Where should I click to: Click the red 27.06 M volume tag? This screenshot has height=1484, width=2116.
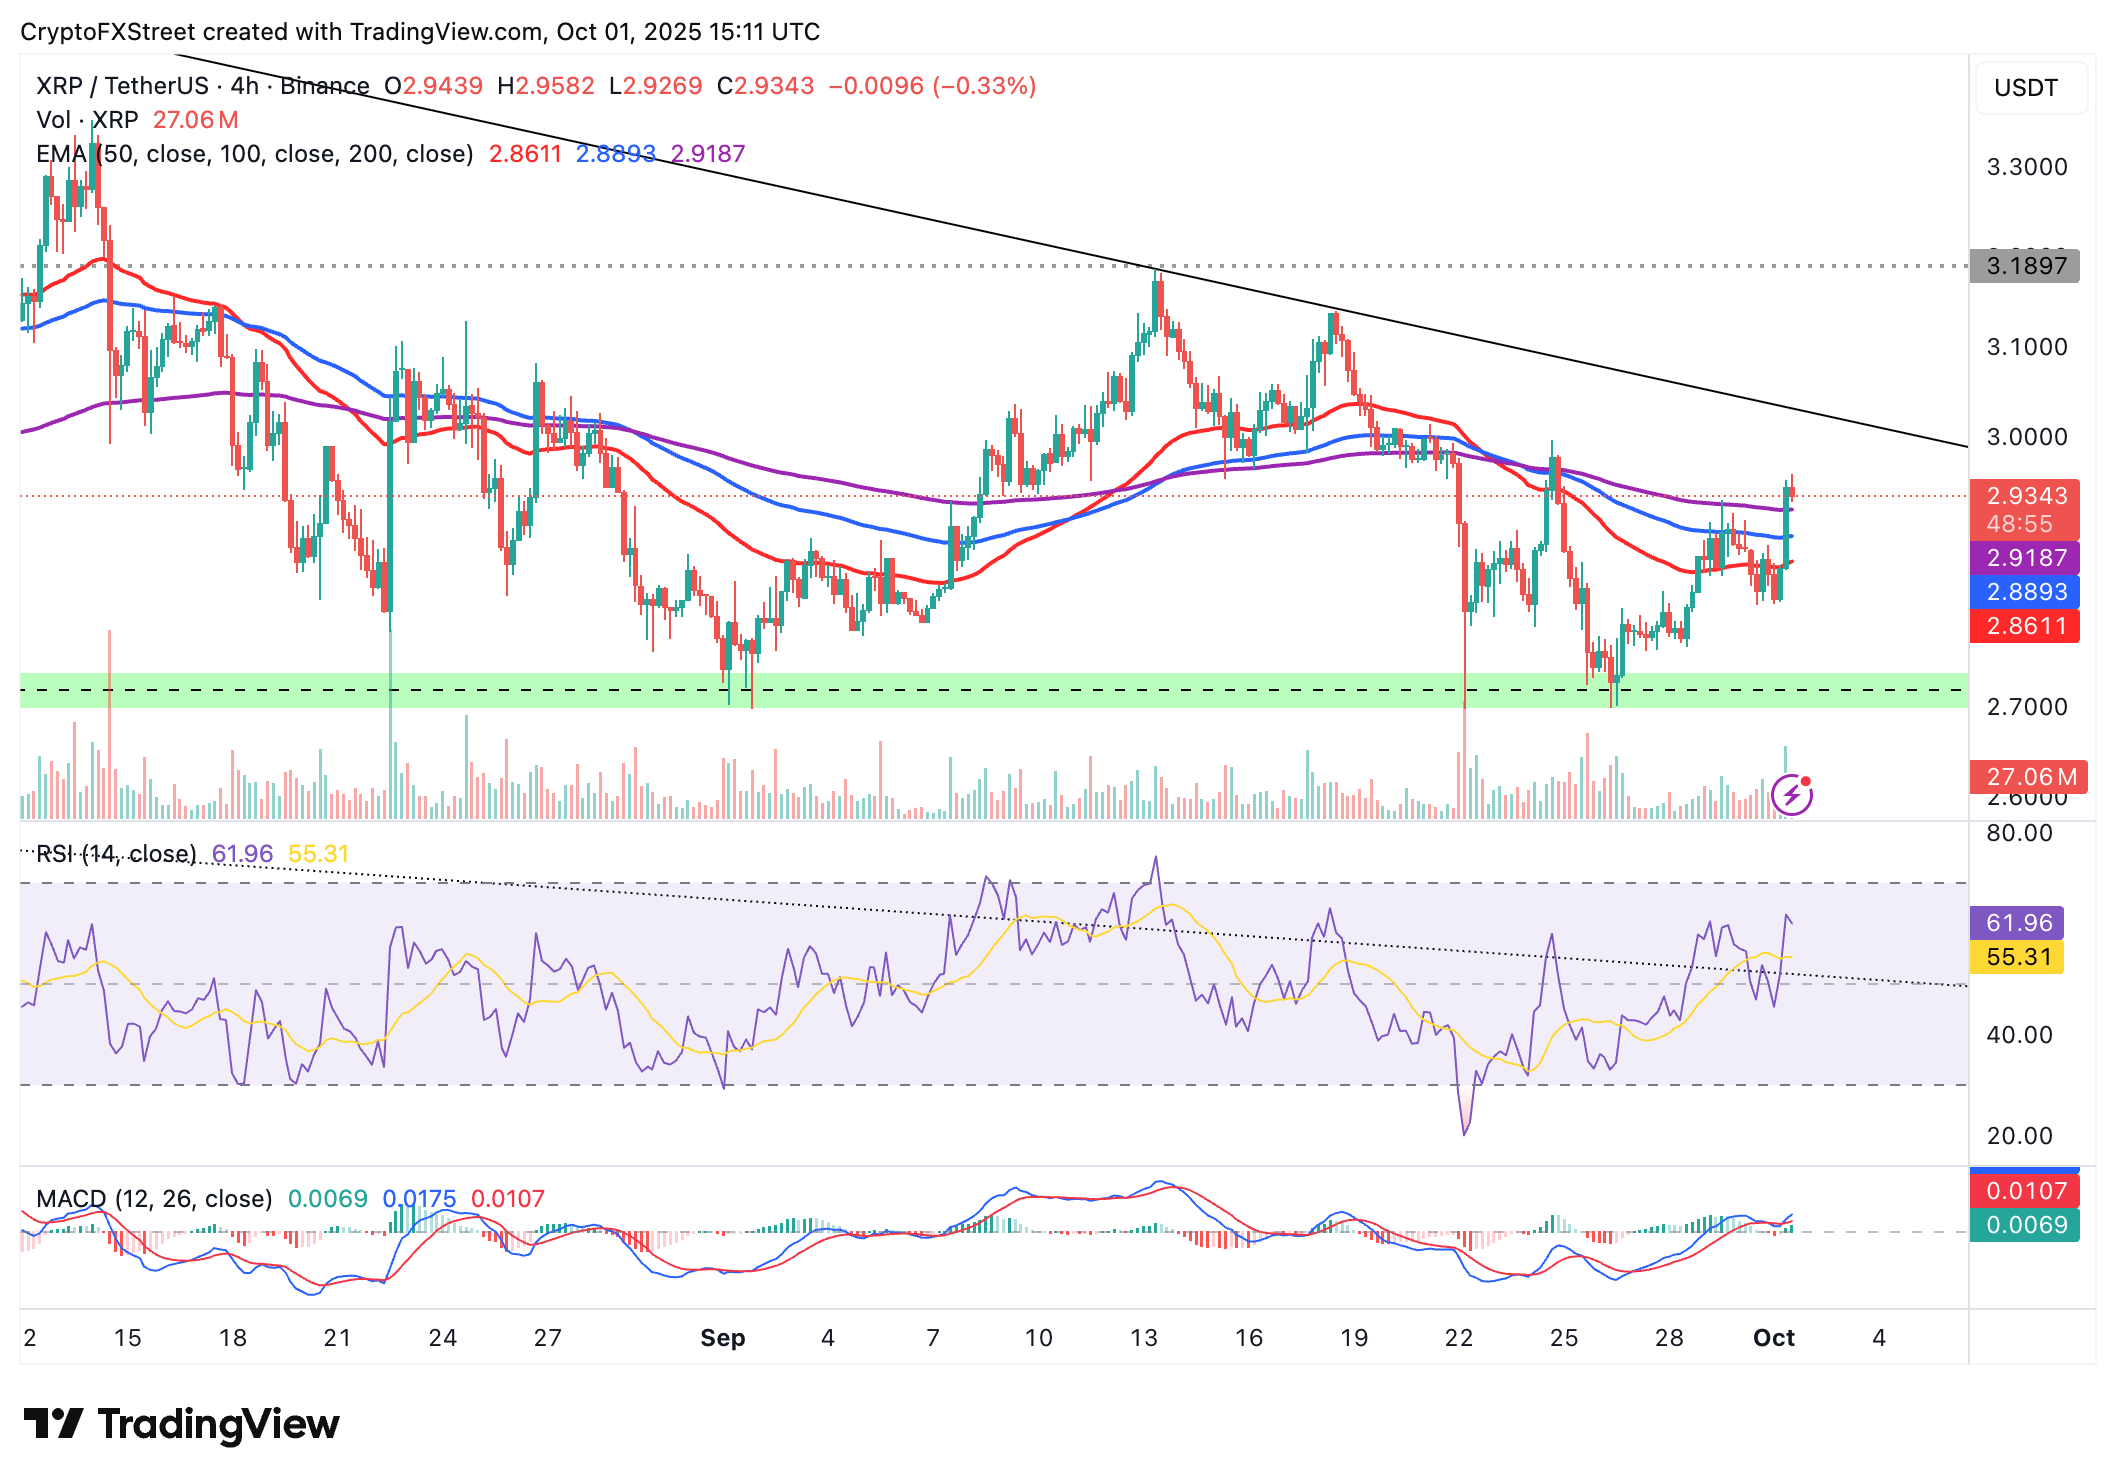2027,777
